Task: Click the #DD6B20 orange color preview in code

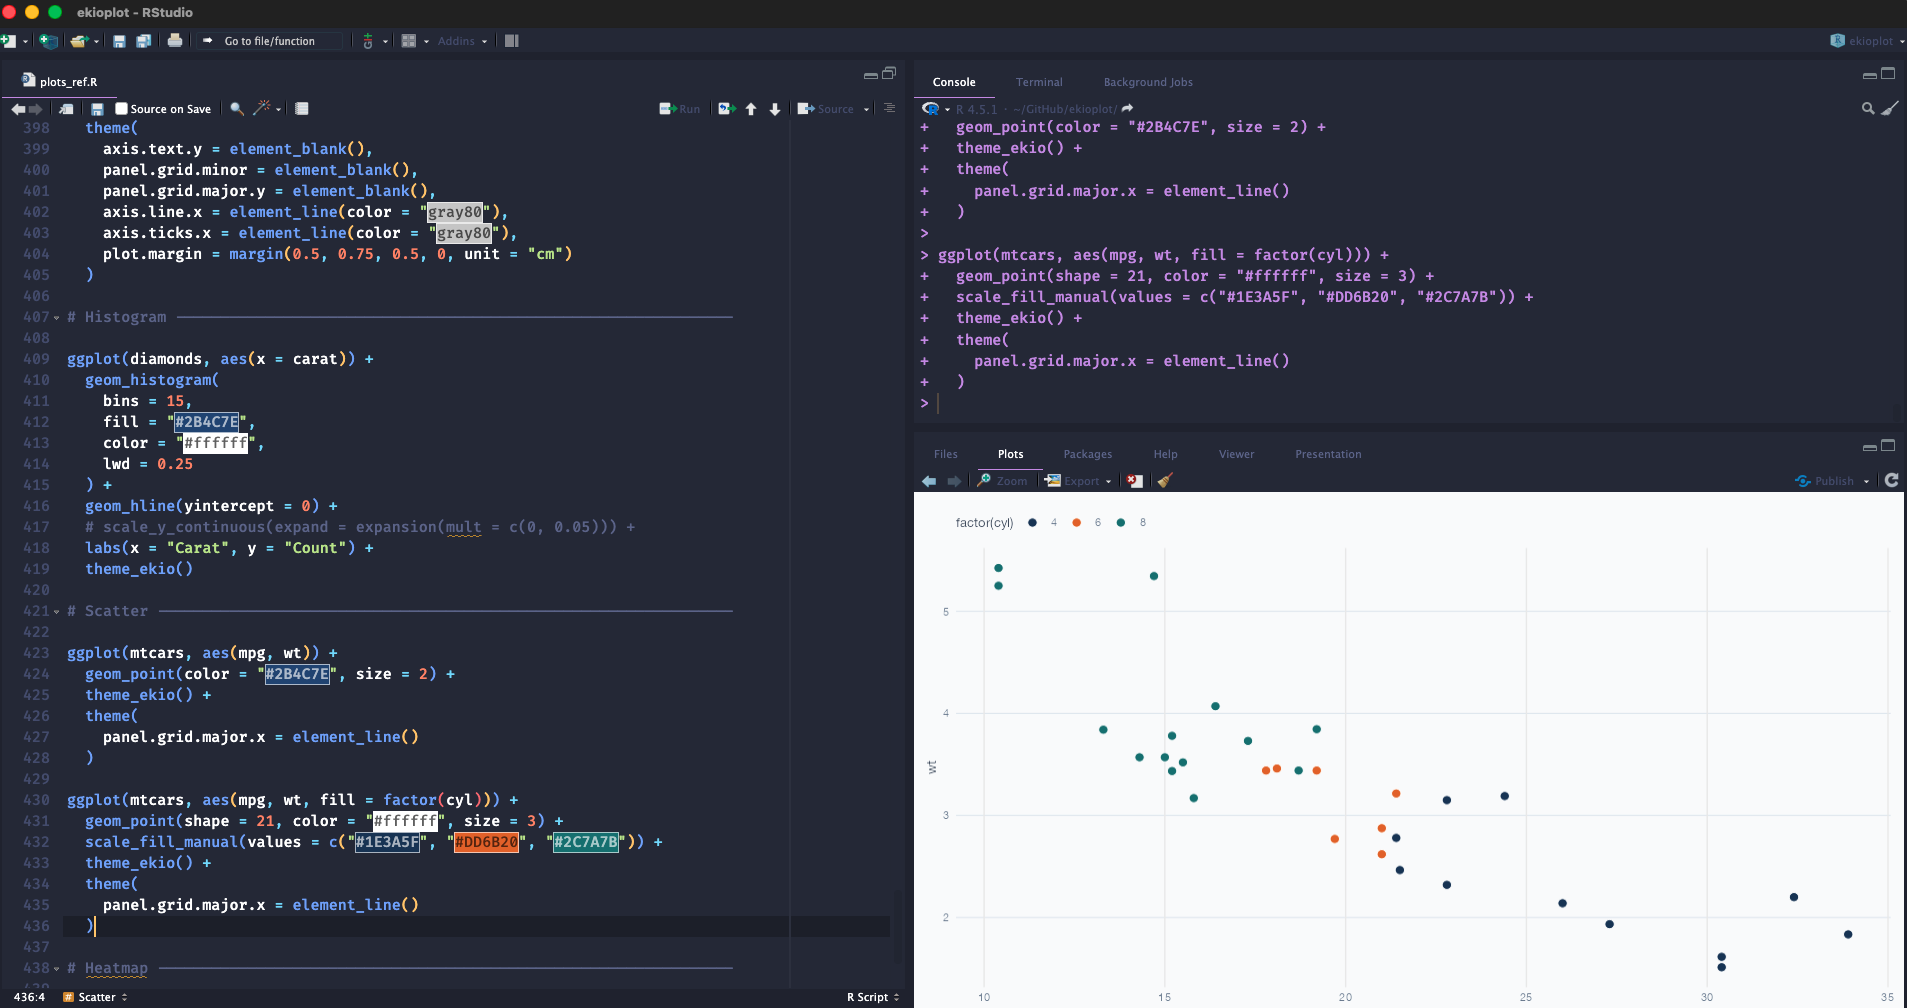Action: (487, 842)
